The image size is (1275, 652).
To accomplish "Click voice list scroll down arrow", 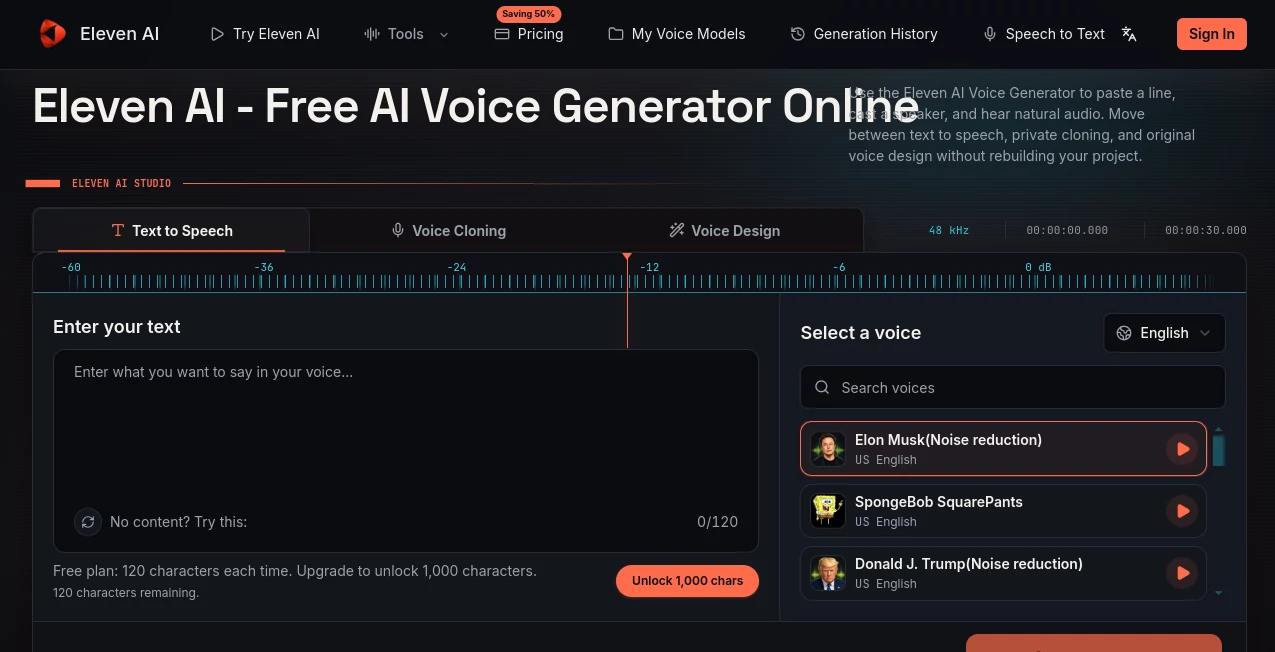I will 1218,593.
